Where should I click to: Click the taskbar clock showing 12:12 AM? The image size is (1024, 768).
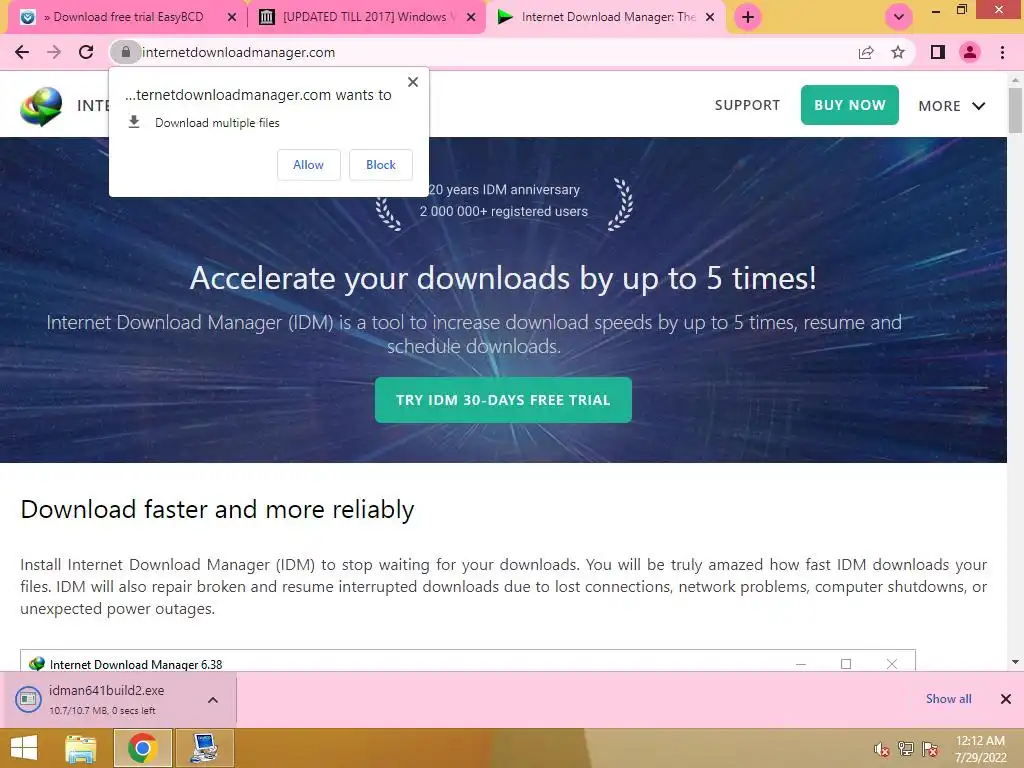pyautogui.click(x=980, y=749)
